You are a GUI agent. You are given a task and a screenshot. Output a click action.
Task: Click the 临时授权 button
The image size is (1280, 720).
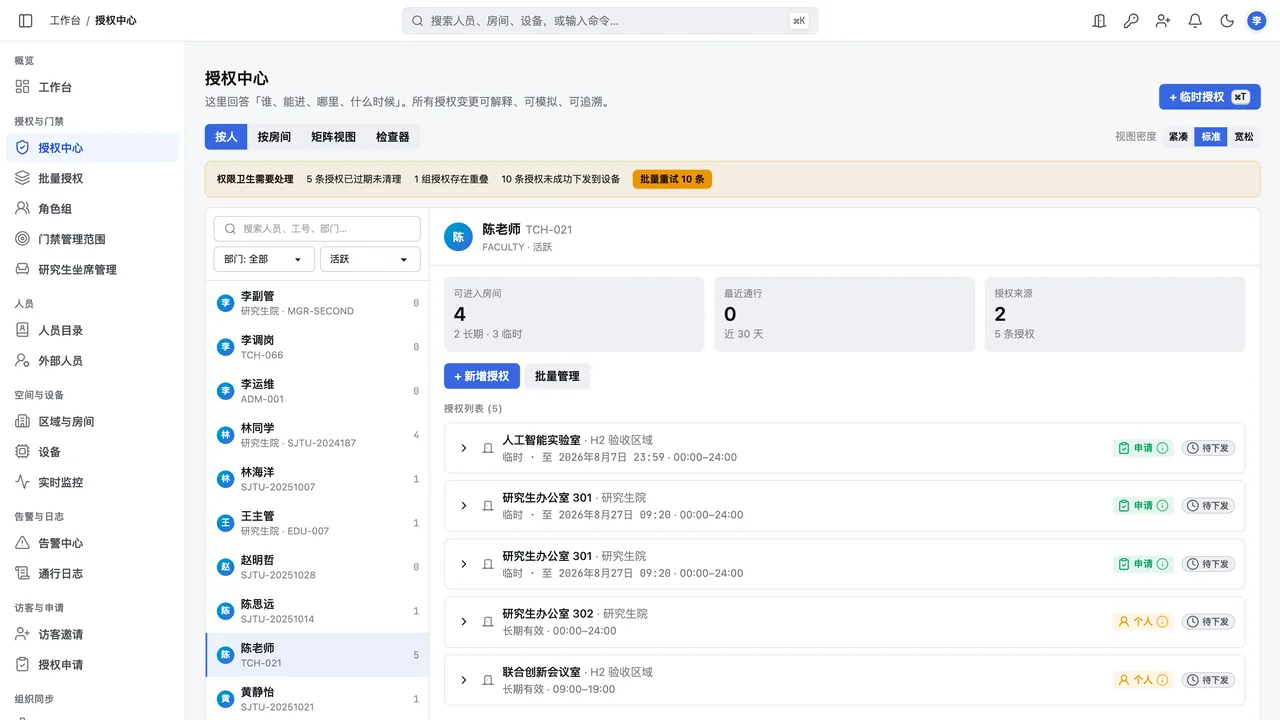click(1210, 97)
